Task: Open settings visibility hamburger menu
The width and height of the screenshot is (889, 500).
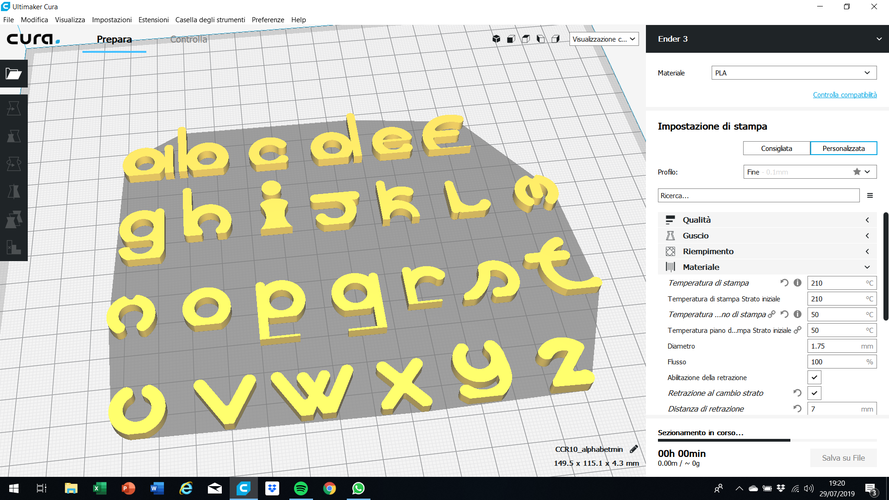Action: coord(870,196)
